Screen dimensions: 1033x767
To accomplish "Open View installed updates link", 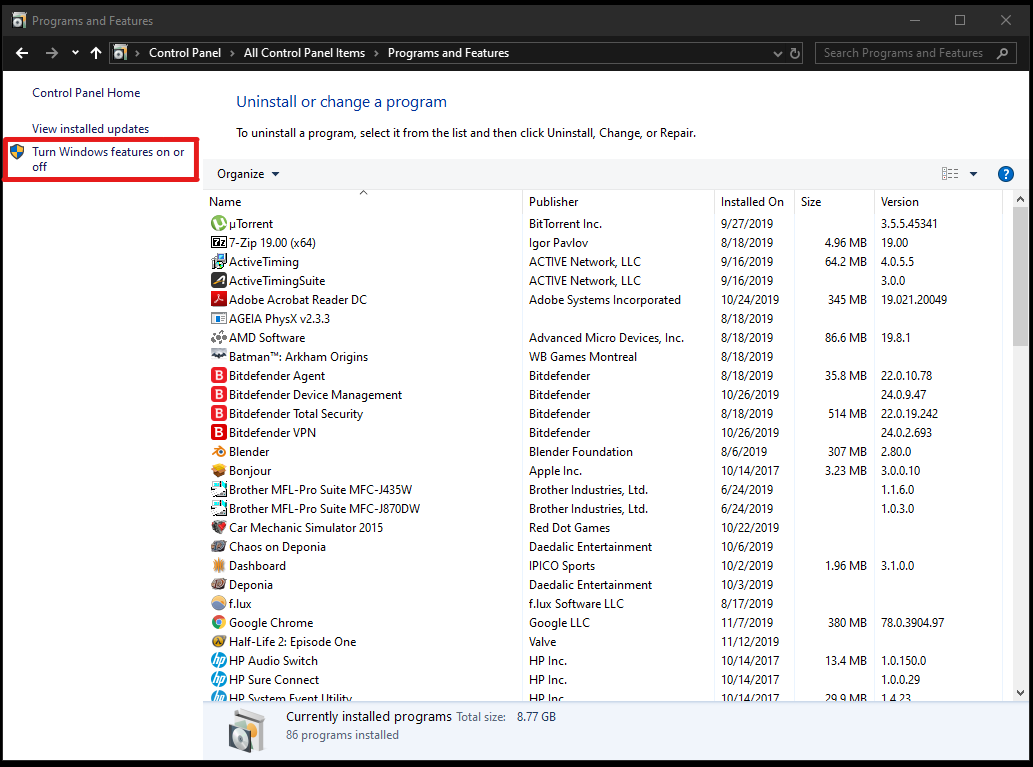I will click(90, 128).
